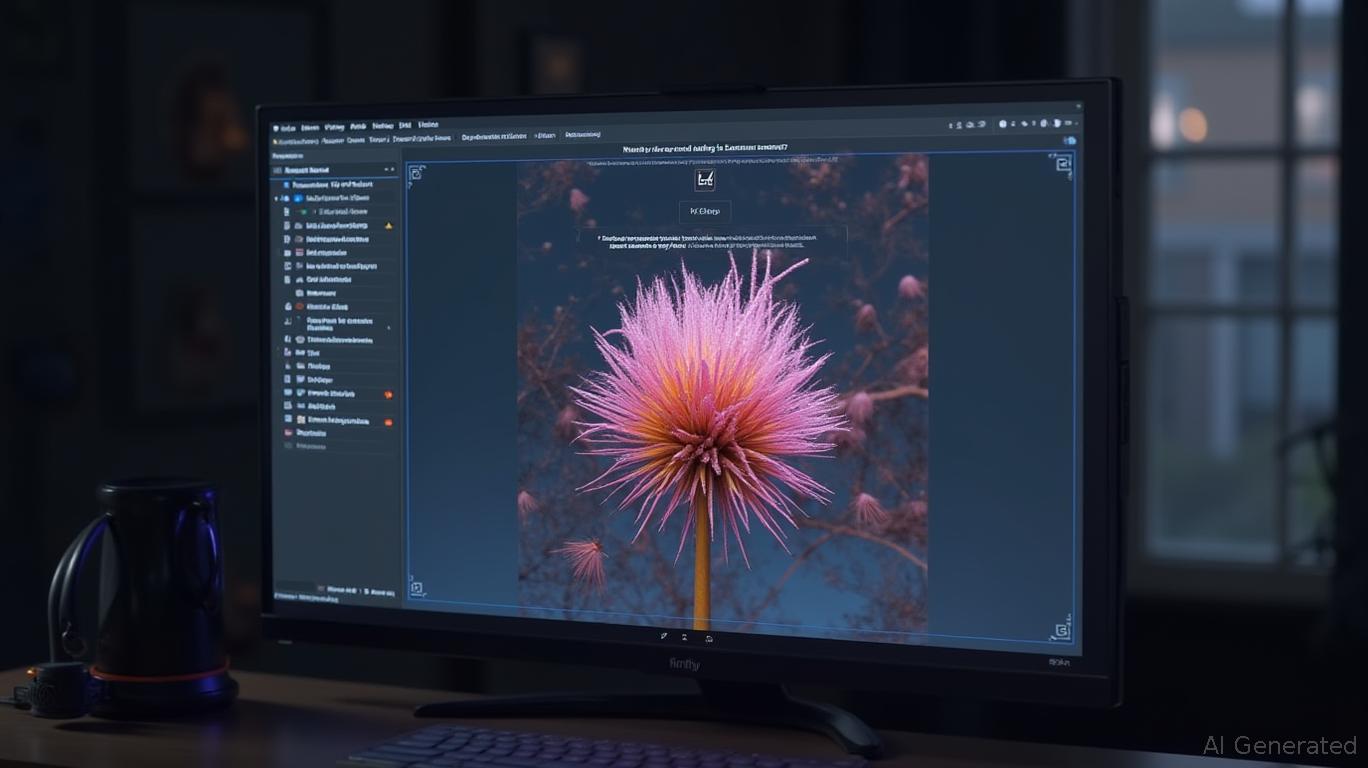Click the square chart-like icon atop the flower image
This screenshot has width=1368, height=768.
click(x=704, y=180)
